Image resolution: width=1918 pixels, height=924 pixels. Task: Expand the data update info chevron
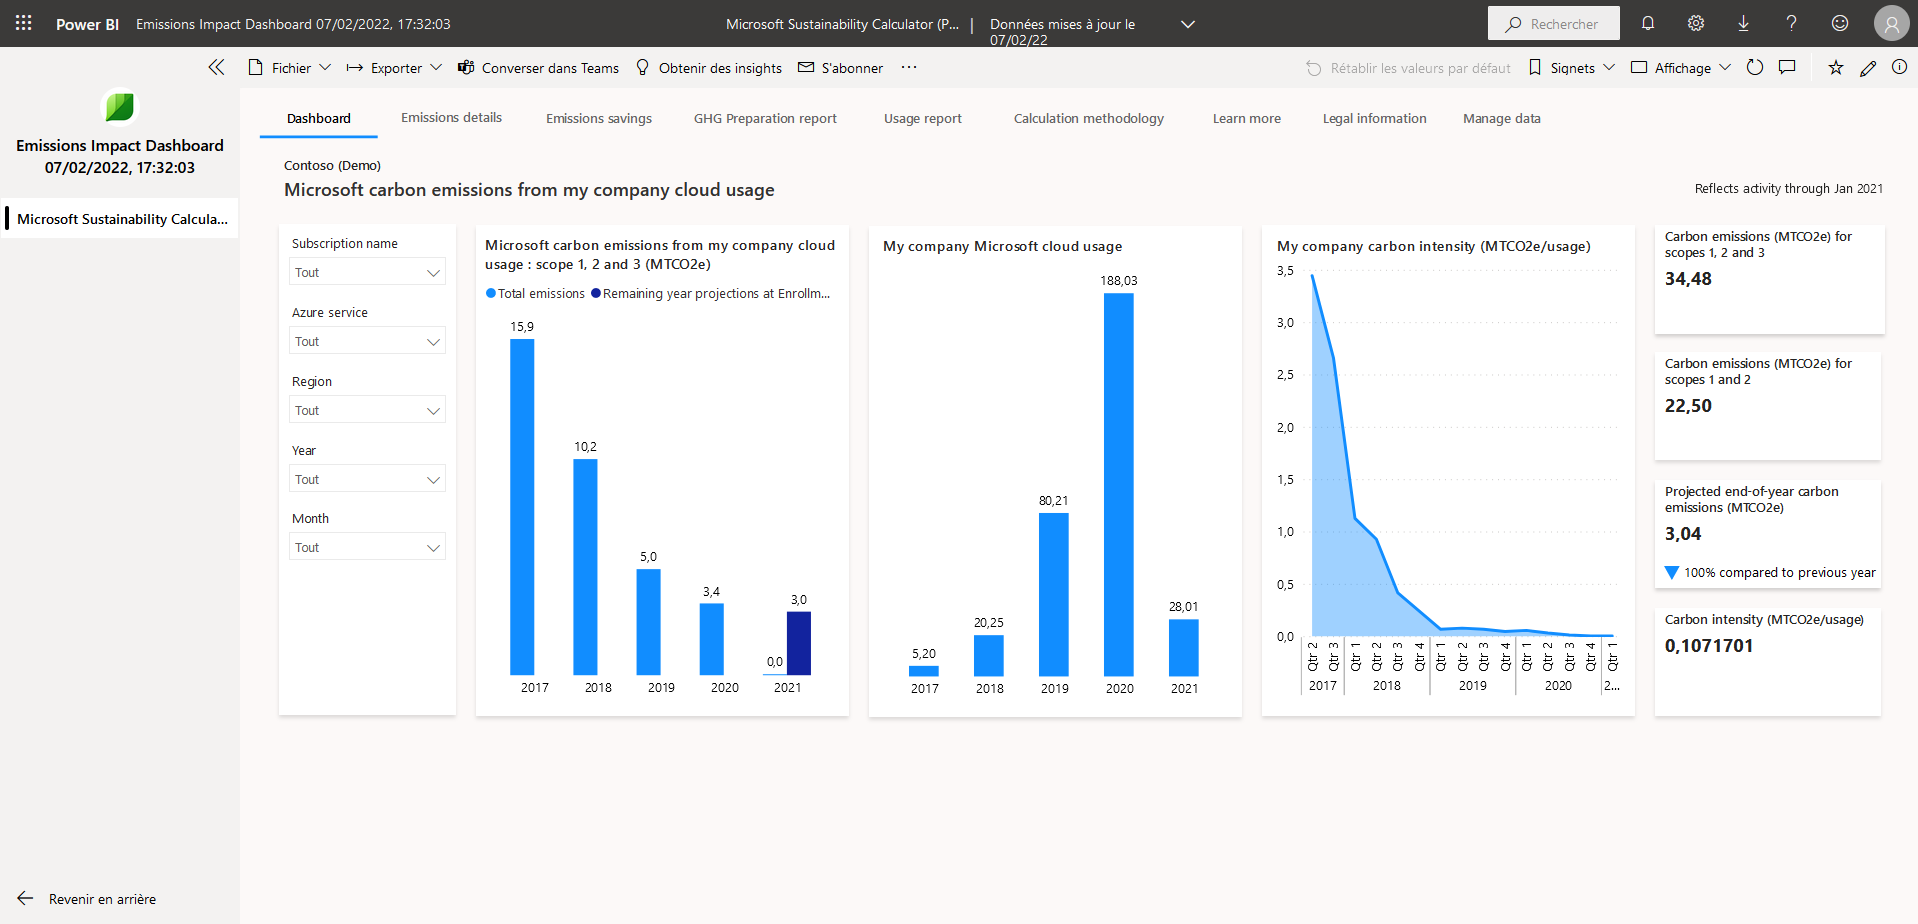(x=1188, y=24)
